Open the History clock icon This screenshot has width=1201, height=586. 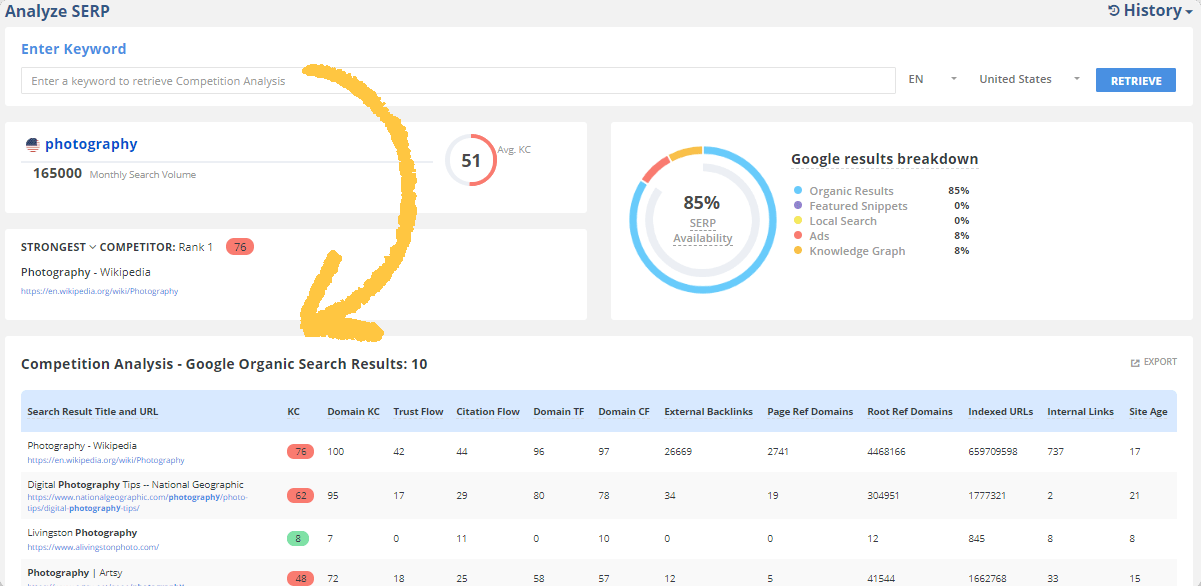1114,11
